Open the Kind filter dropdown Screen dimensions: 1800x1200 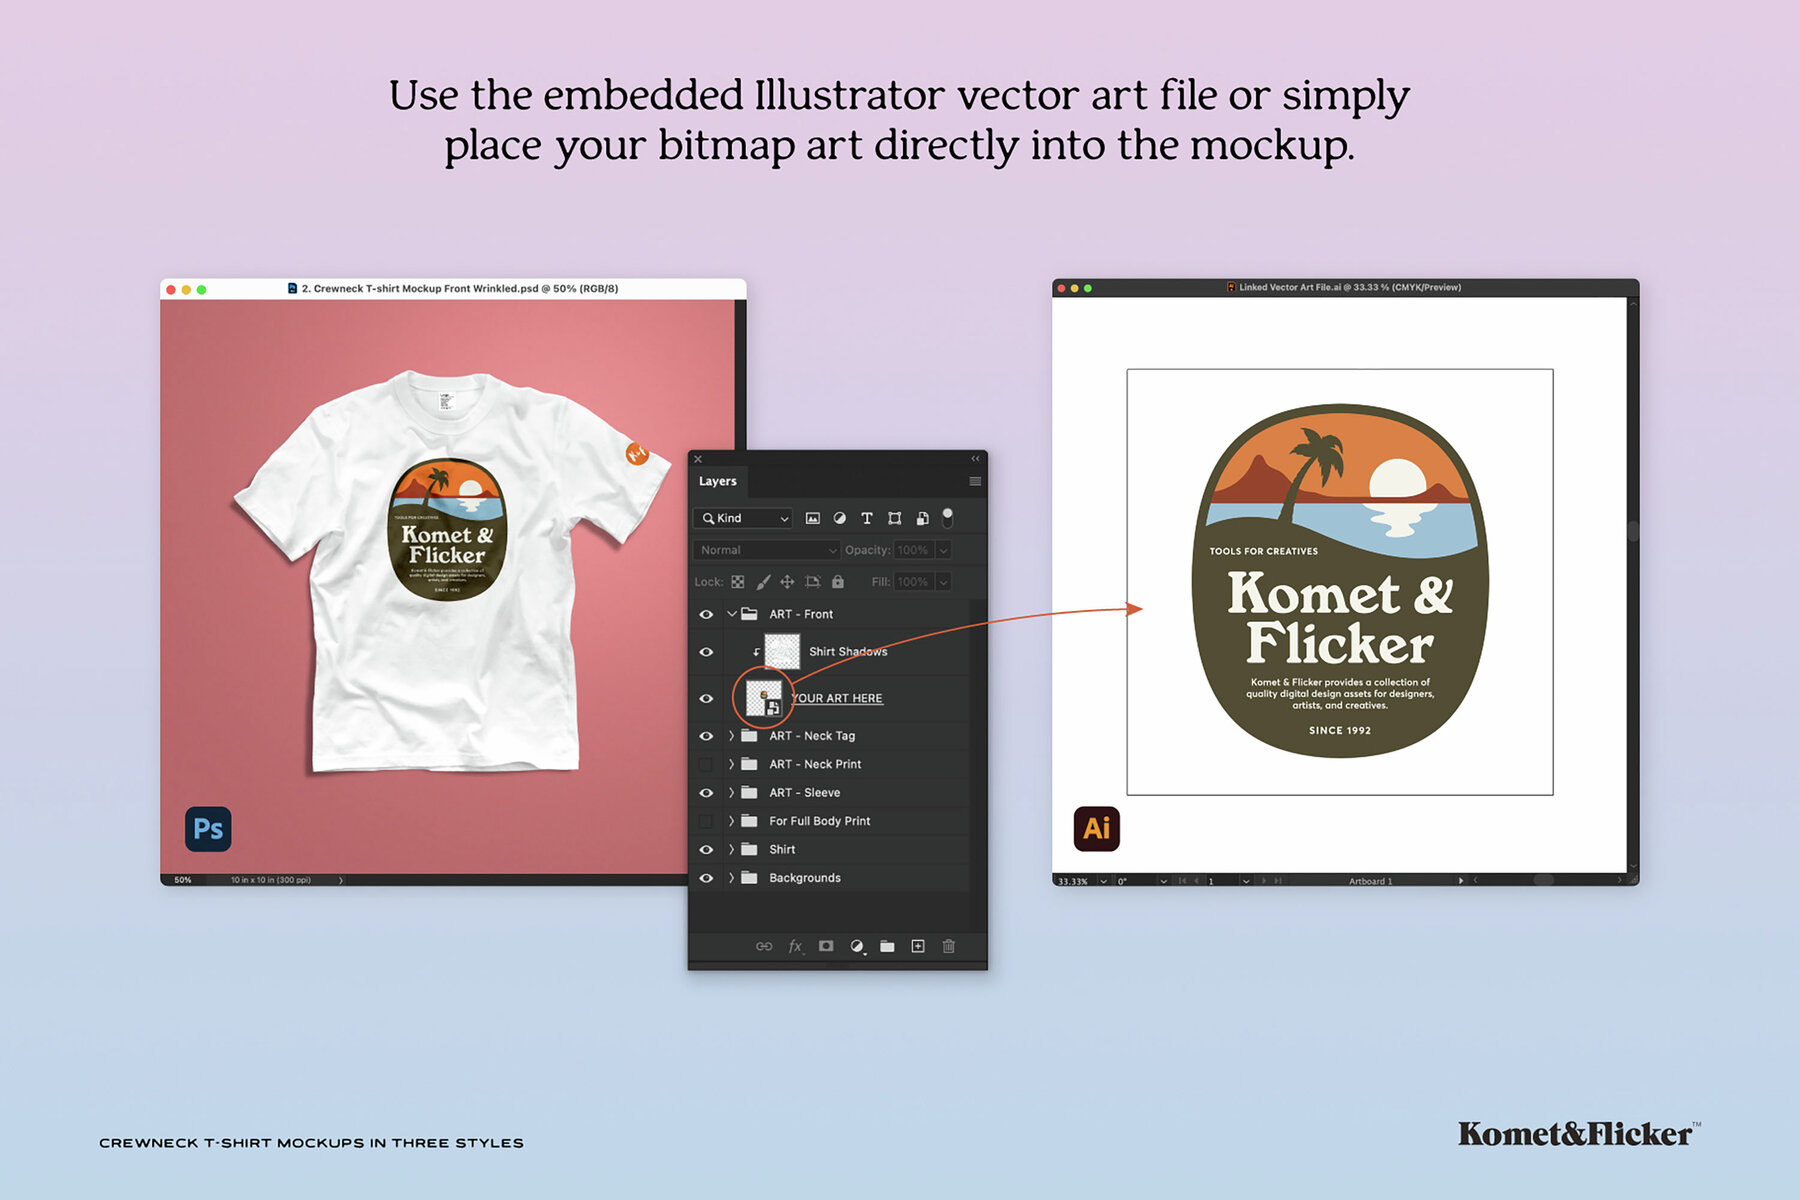[745, 518]
